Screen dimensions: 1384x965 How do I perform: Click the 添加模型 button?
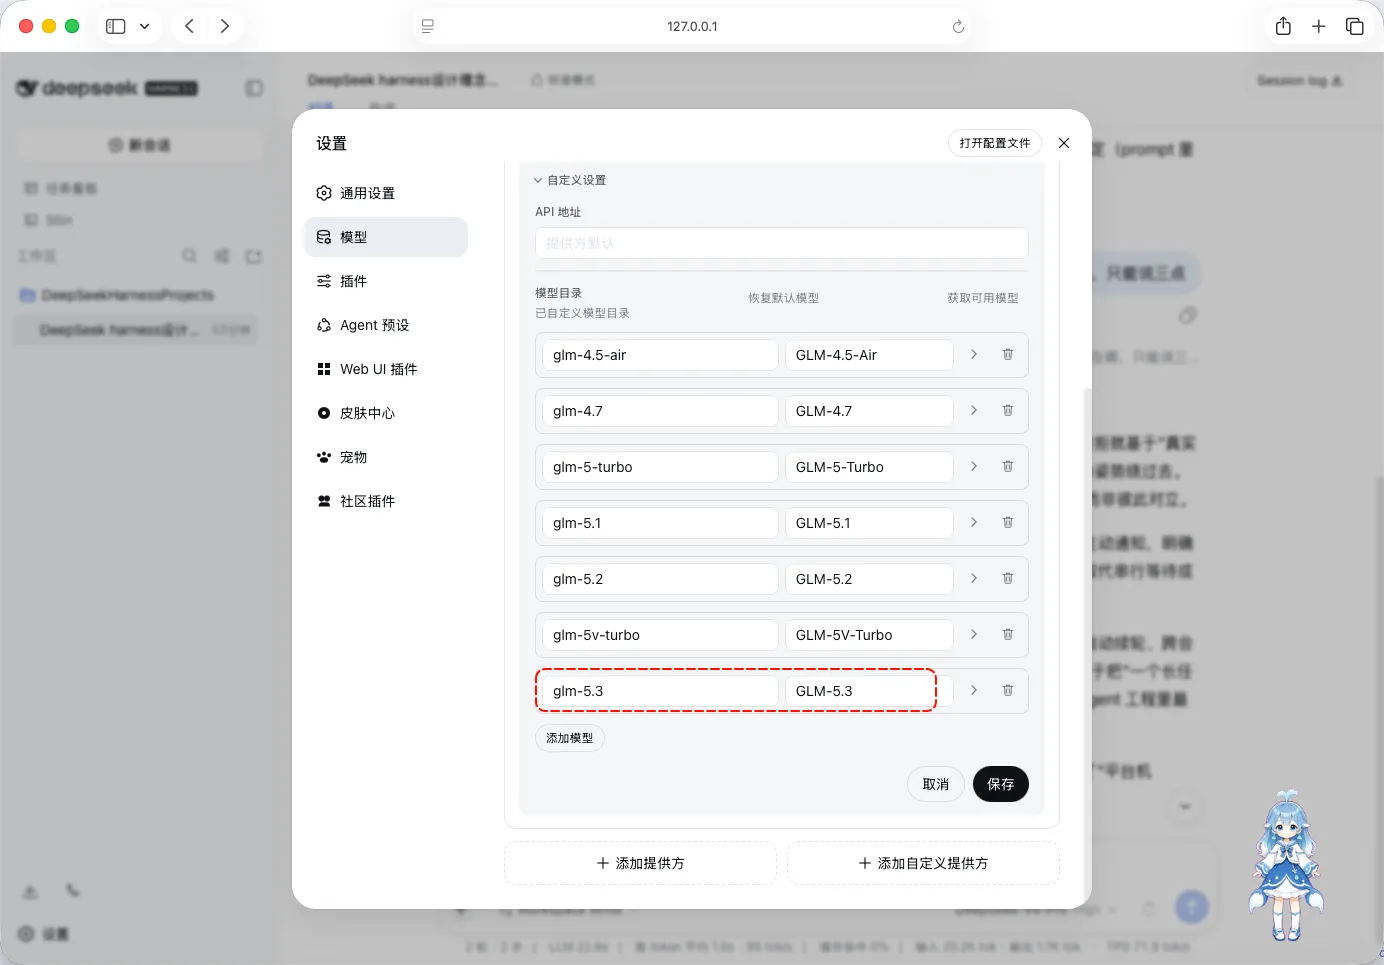pyautogui.click(x=570, y=738)
